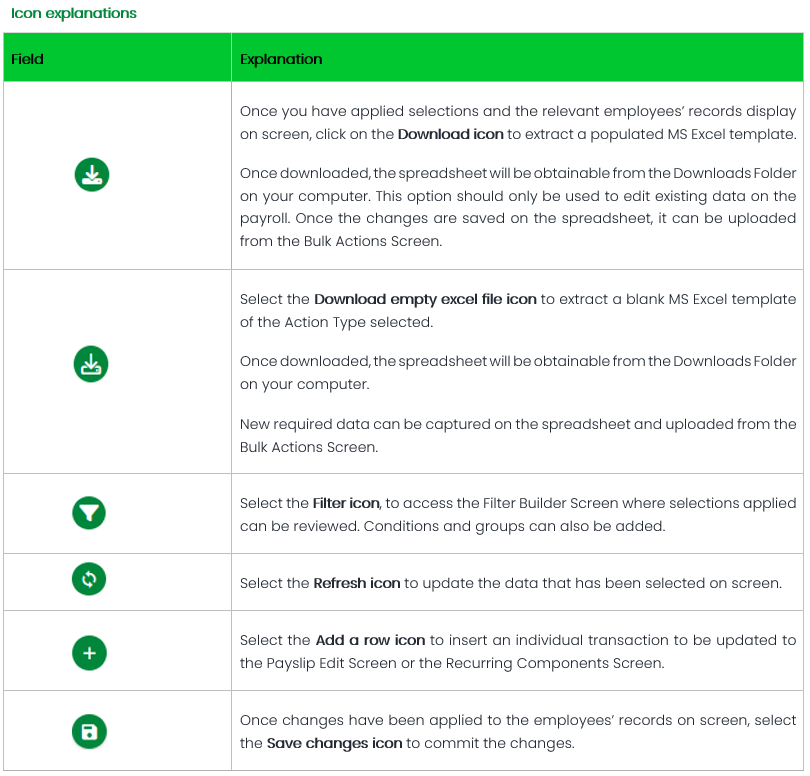
Task: Click the green Download icon
Action: tap(92, 175)
